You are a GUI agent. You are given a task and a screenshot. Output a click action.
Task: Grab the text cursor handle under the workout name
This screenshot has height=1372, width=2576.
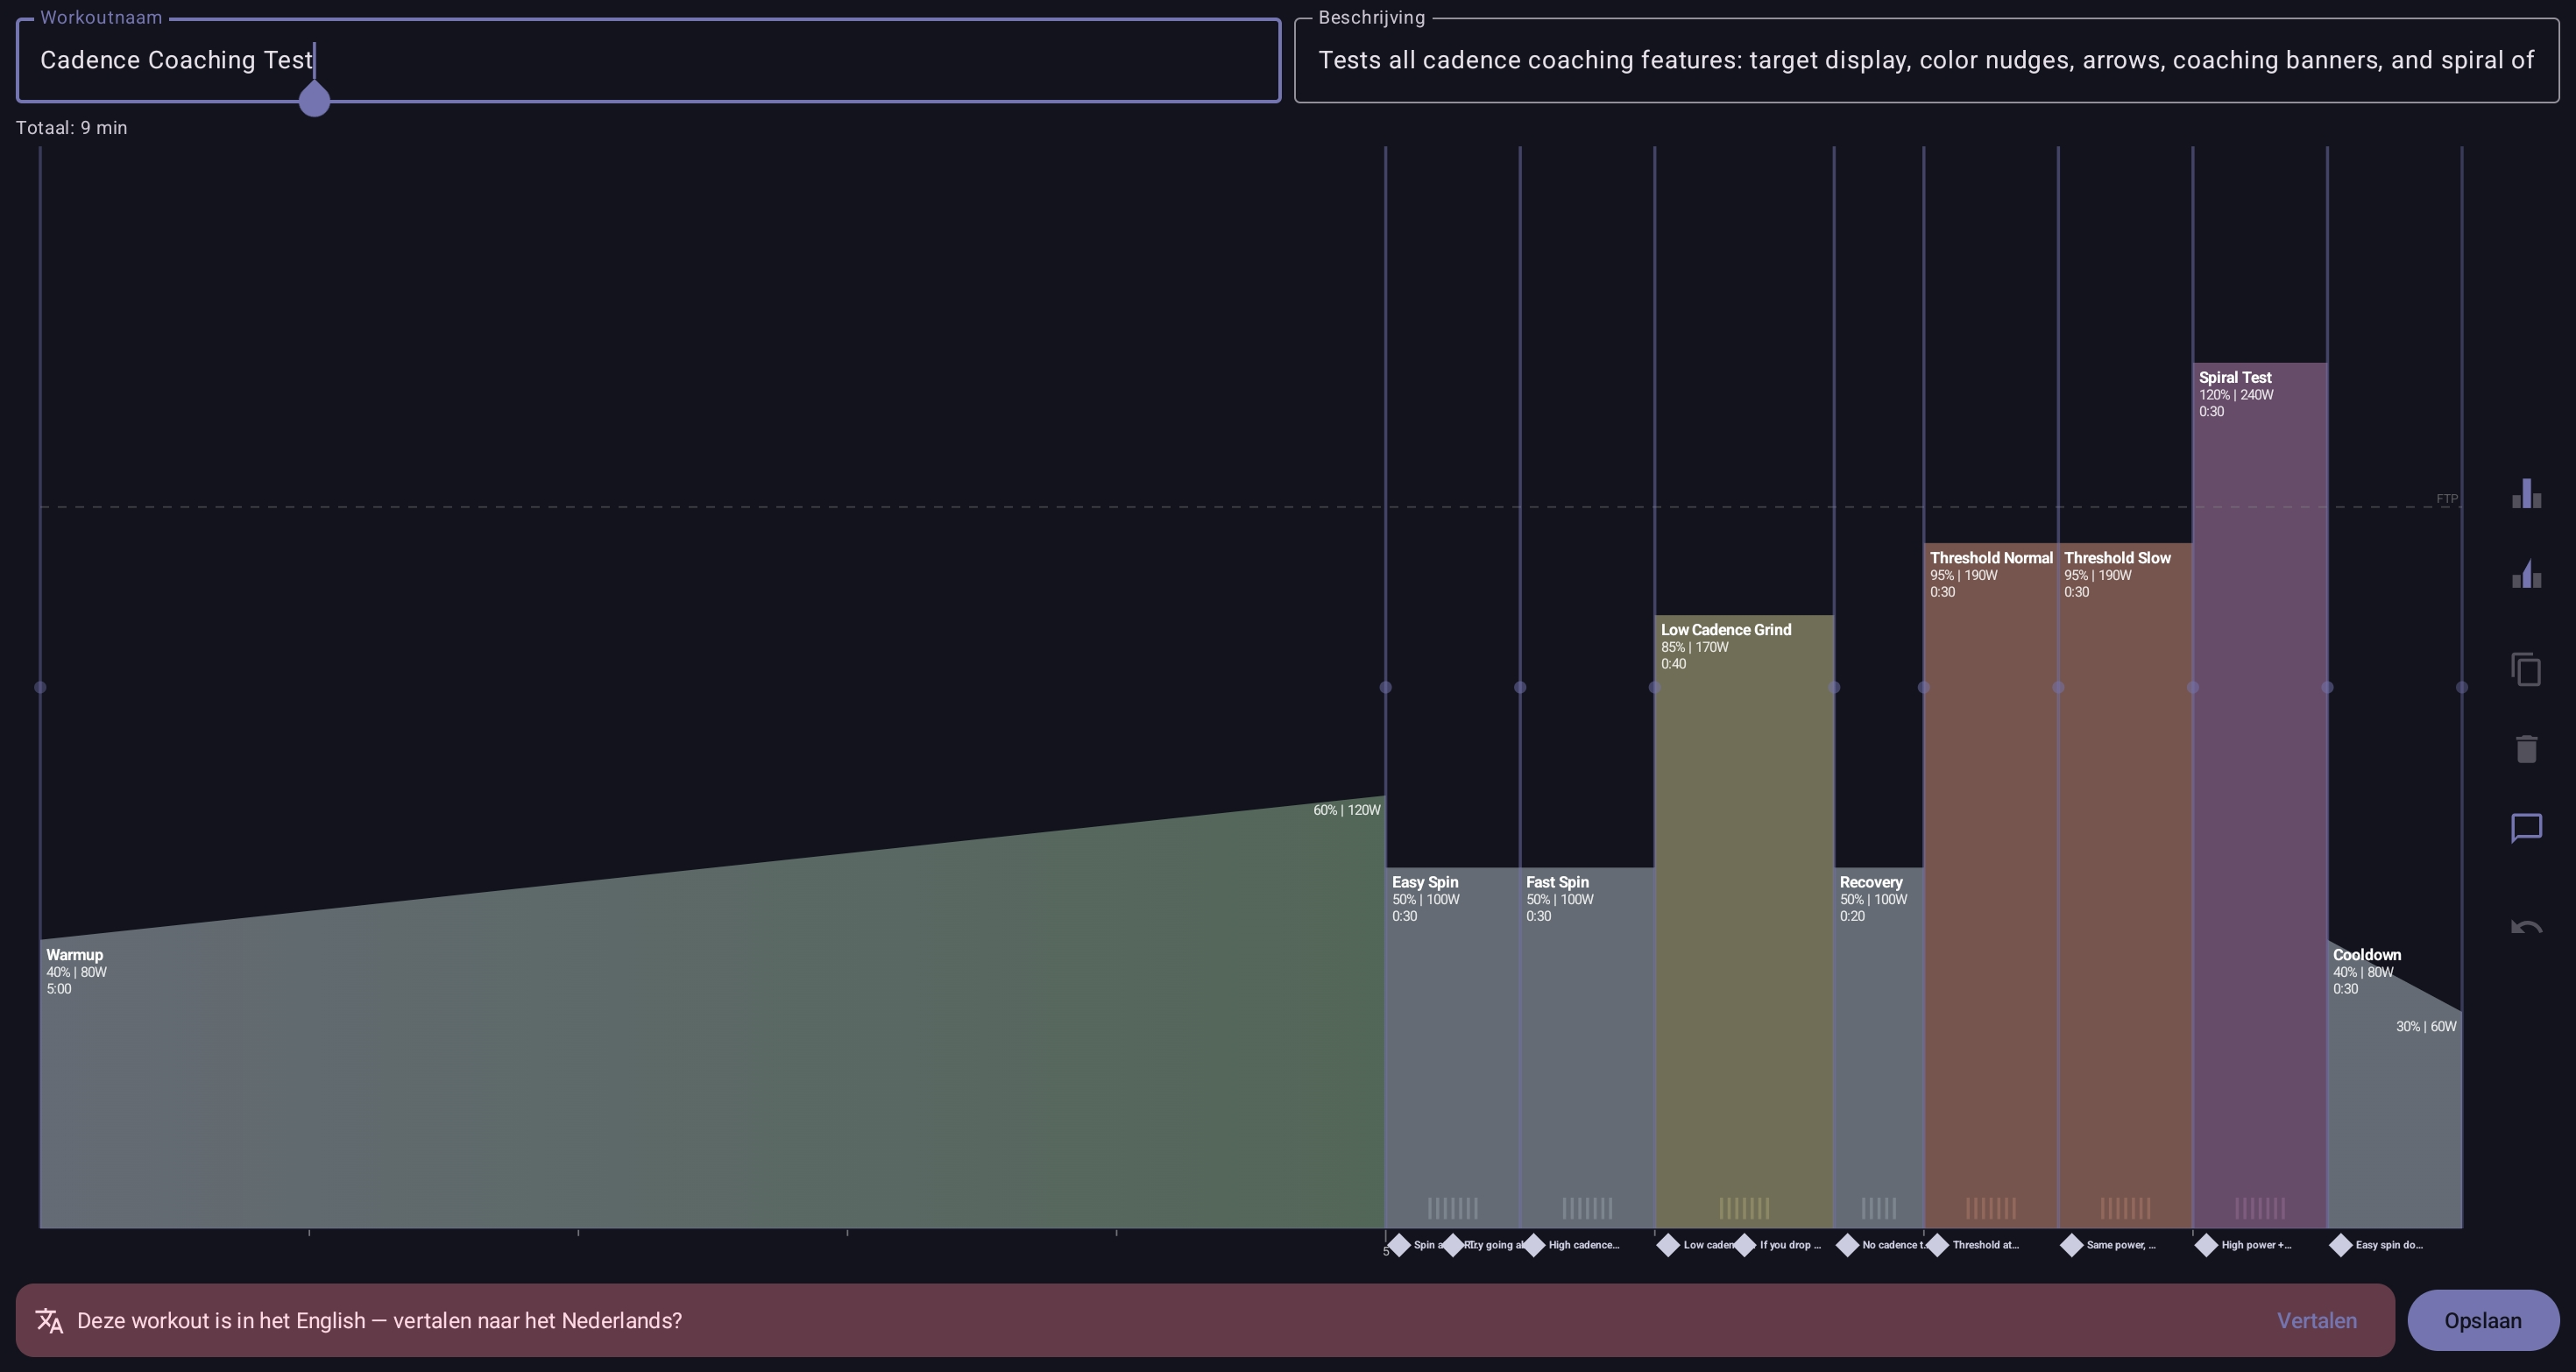pyautogui.click(x=314, y=100)
